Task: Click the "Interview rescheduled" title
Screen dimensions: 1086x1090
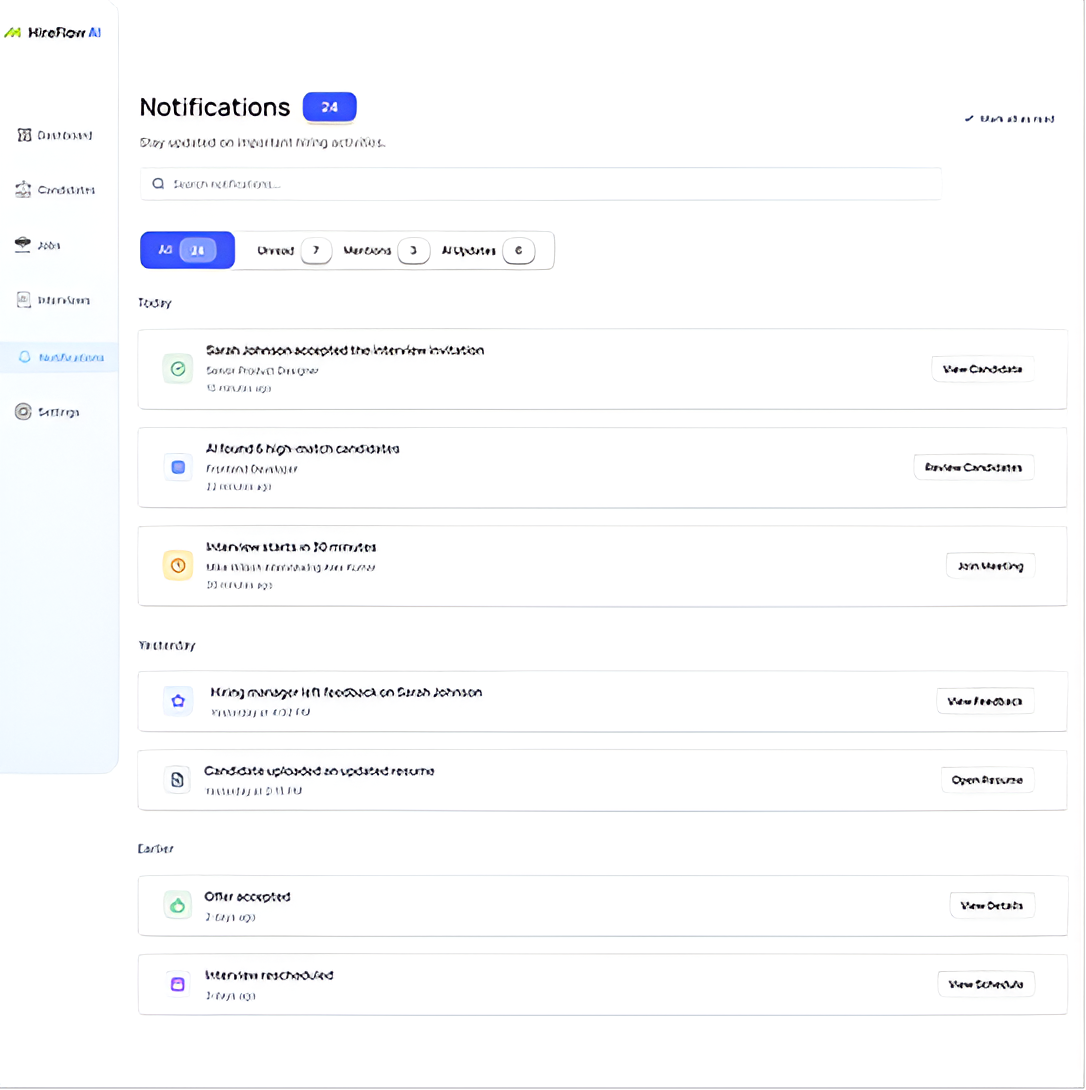Action: tap(269, 975)
